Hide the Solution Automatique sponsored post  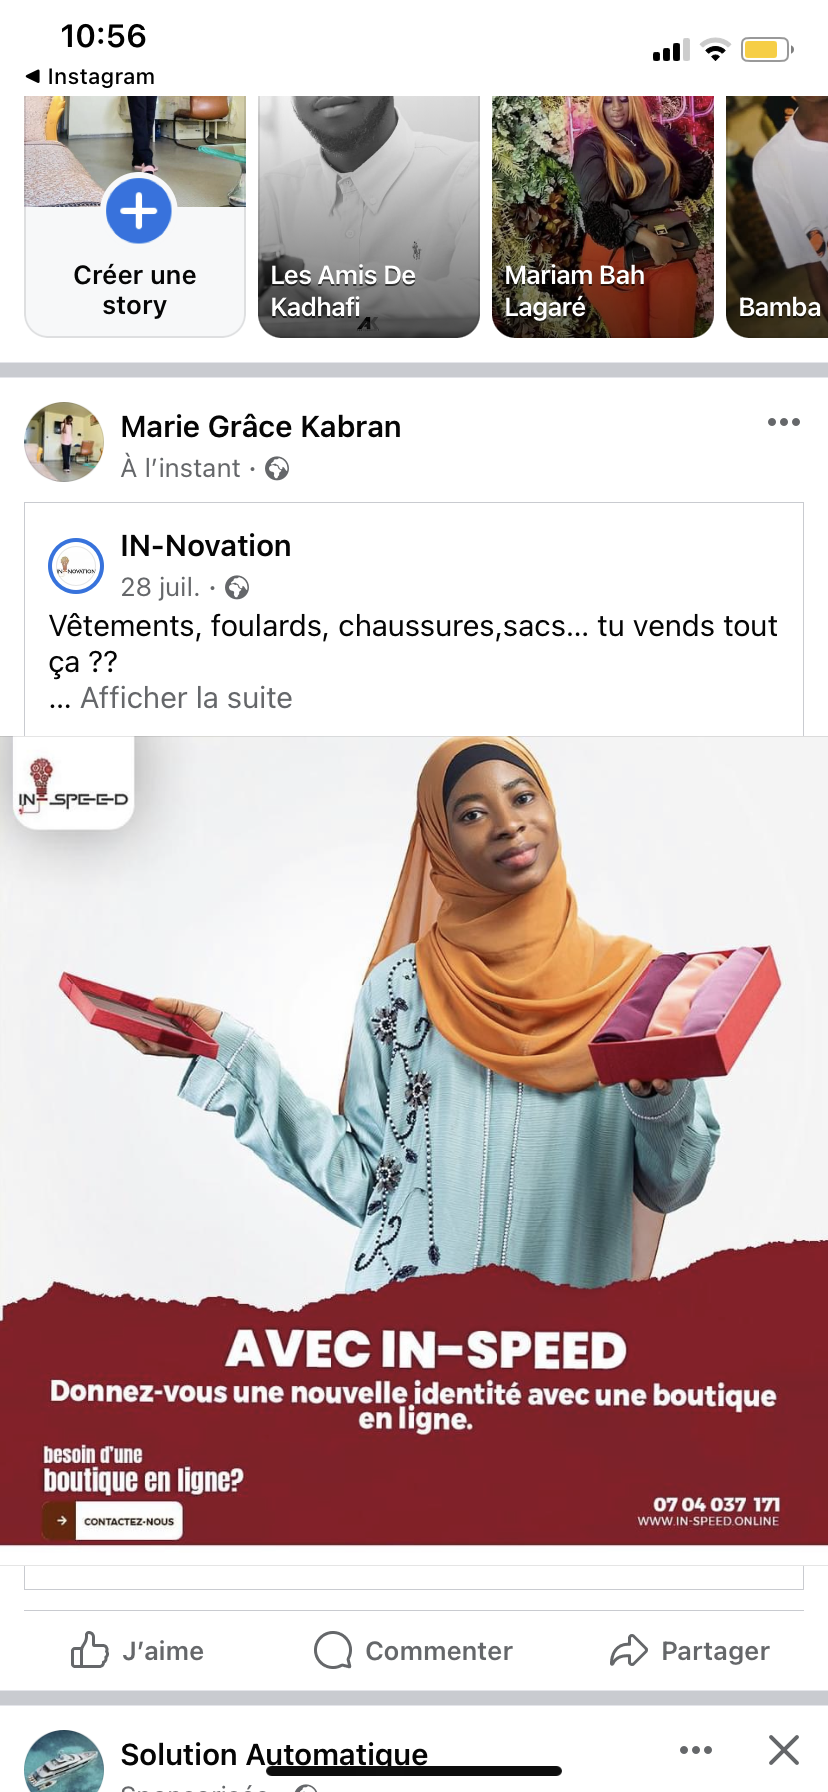(x=784, y=1750)
